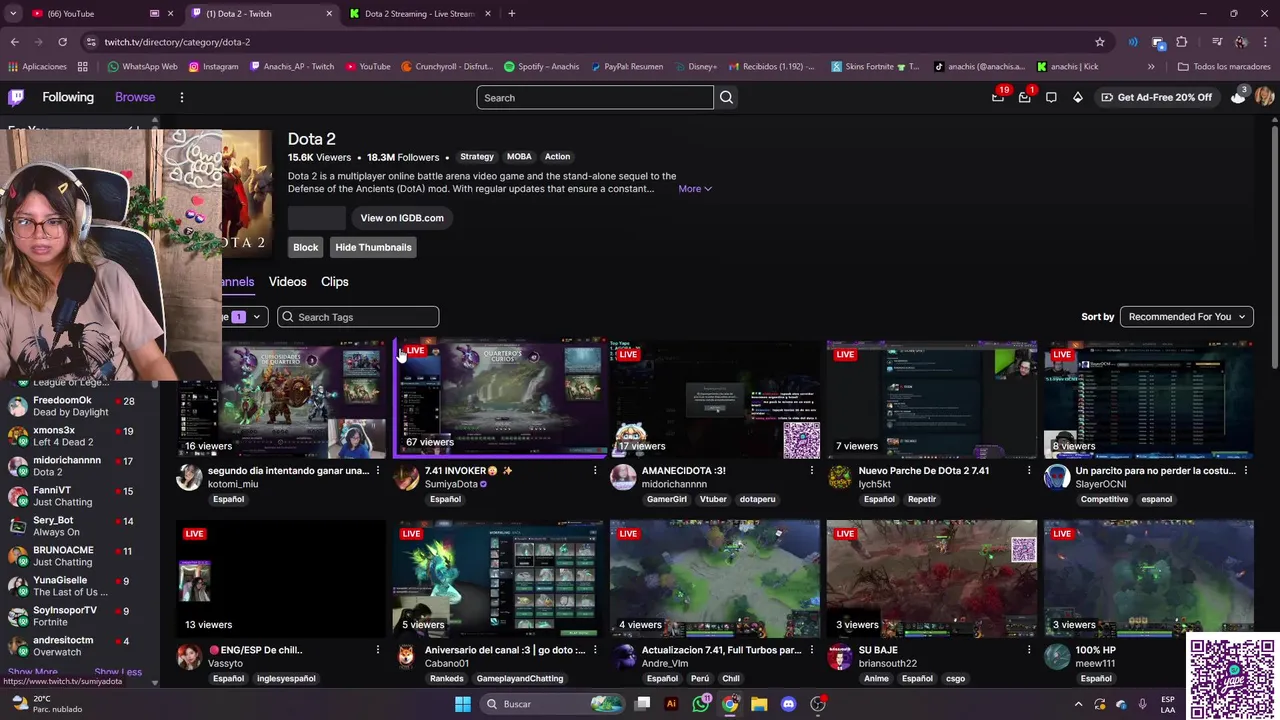Open the Whispers chat bubble icon
Screen dimensions: 1280x720
(1051, 97)
